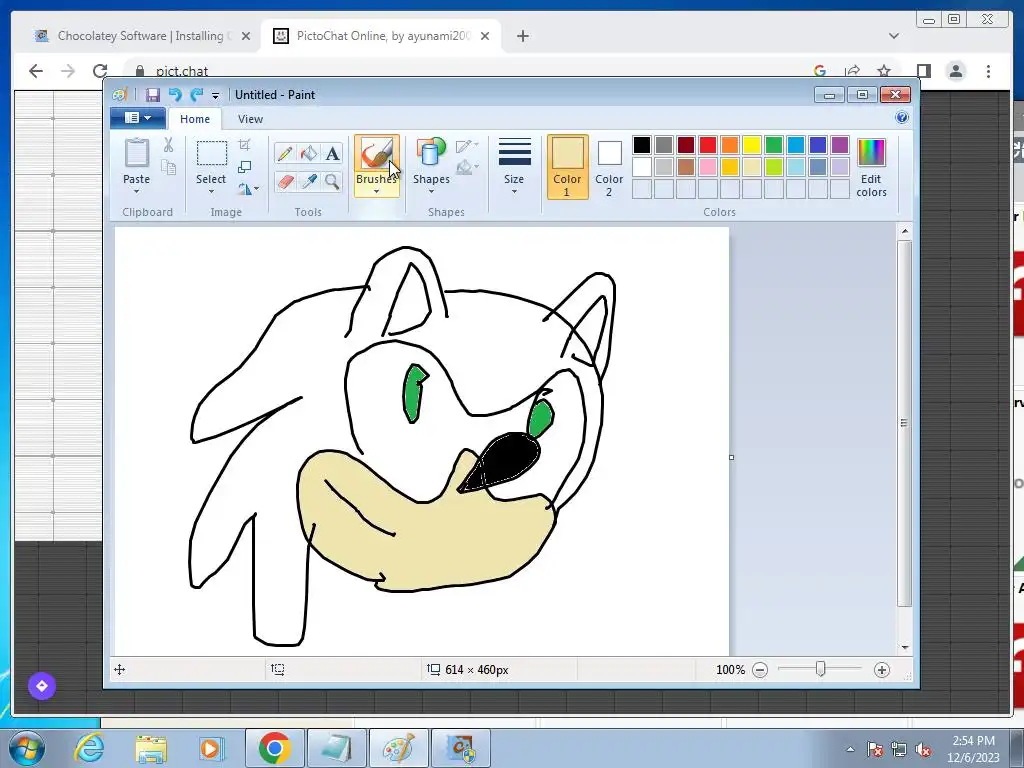Click the zoom in plus button

882,669
